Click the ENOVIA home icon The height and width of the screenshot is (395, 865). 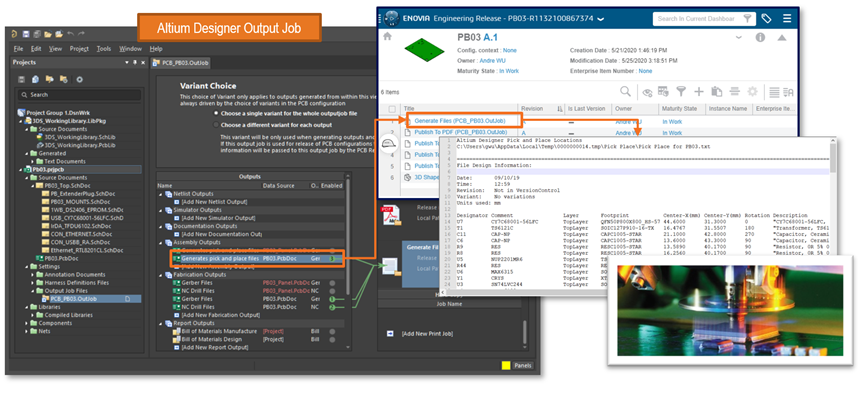pyautogui.click(x=387, y=36)
